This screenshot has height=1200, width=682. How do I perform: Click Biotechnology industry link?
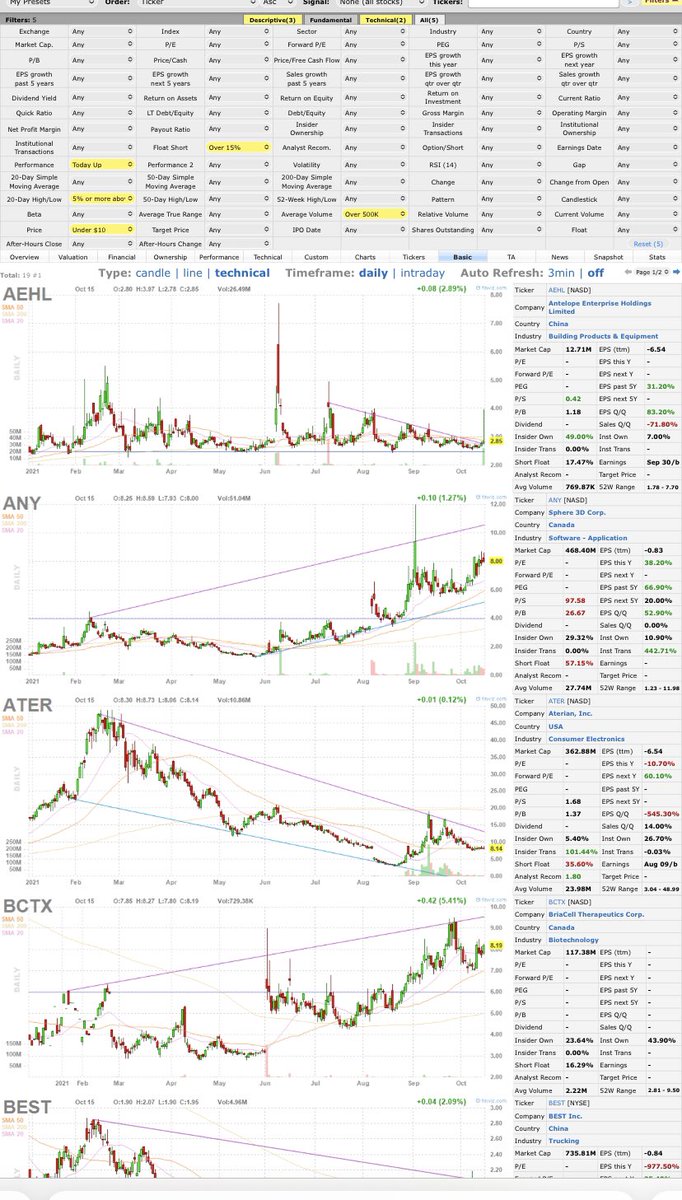[572, 940]
